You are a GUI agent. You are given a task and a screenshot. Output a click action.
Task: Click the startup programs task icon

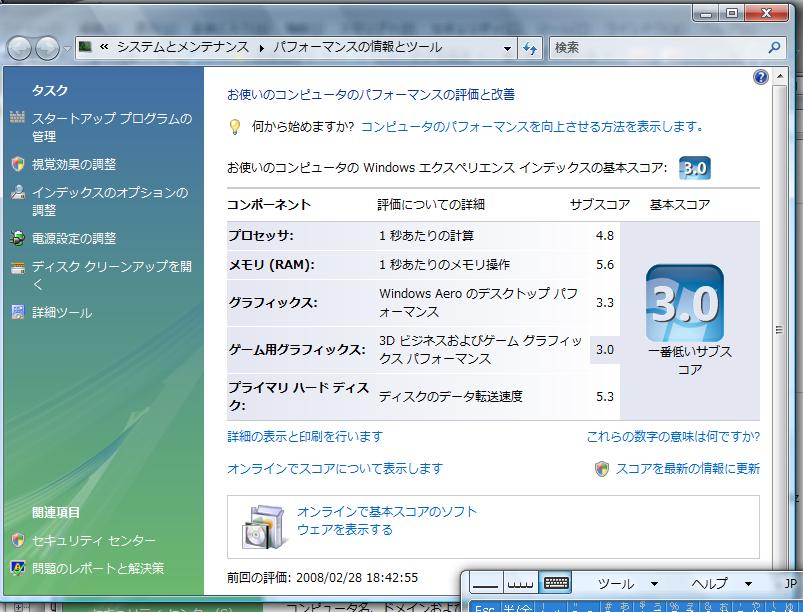pyautogui.click(x=17, y=117)
